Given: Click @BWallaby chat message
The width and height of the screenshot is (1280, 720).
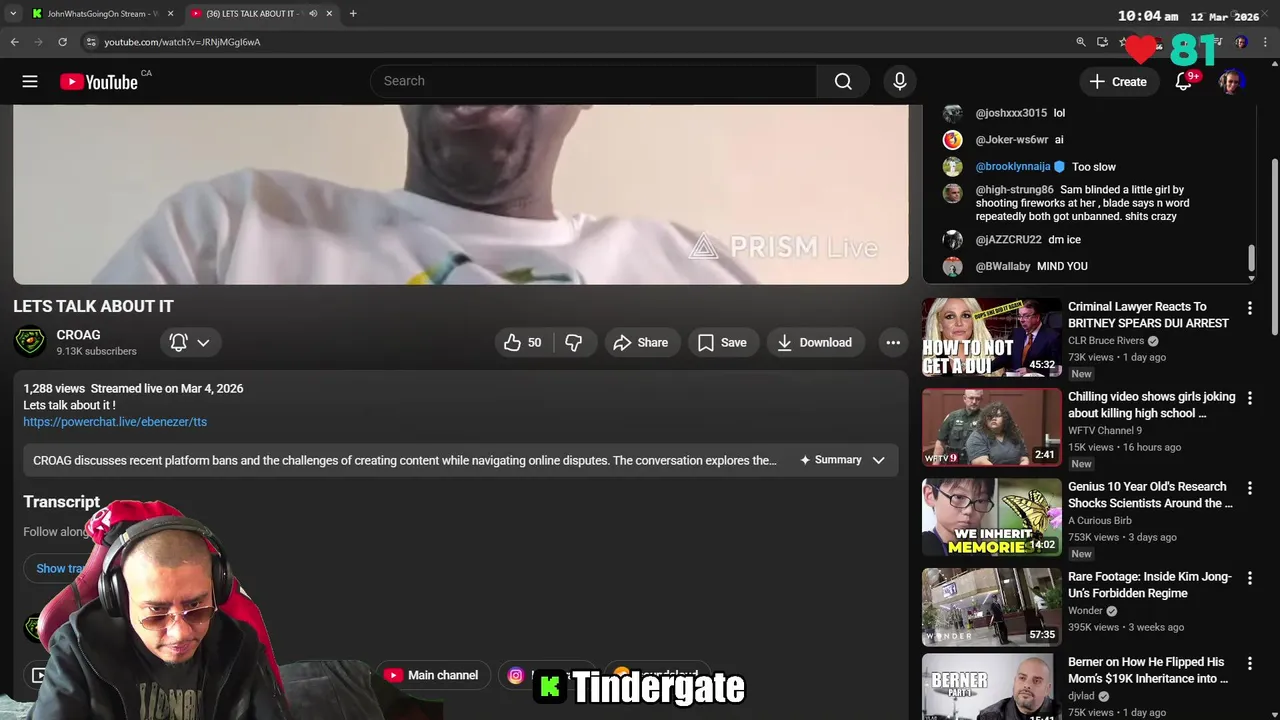Looking at the screenshot, I should point(1062,267).
